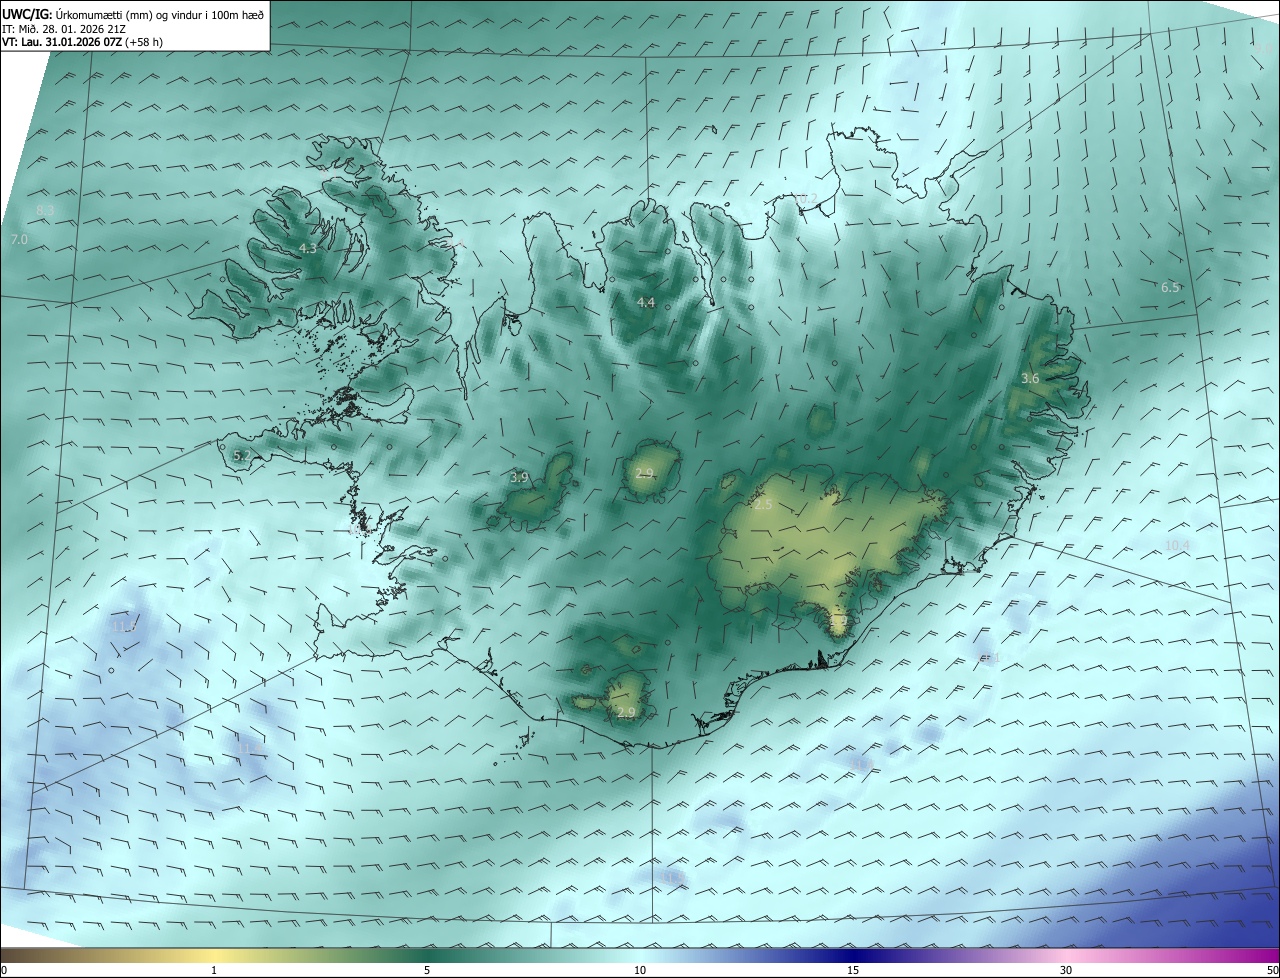Image resolution: width=1280 pixels, height=978 pixels.
Task: Click the 10 tick label on the color scale
Action: 640,970
